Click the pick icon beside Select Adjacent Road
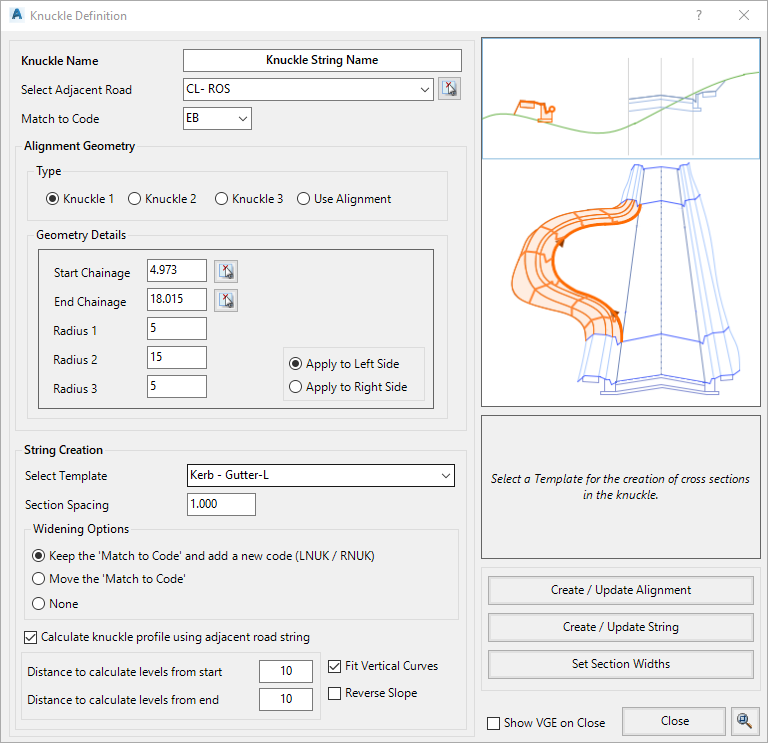Image resolution: width=768 pixels, height=743 pixels. click(x=449, y=89)
